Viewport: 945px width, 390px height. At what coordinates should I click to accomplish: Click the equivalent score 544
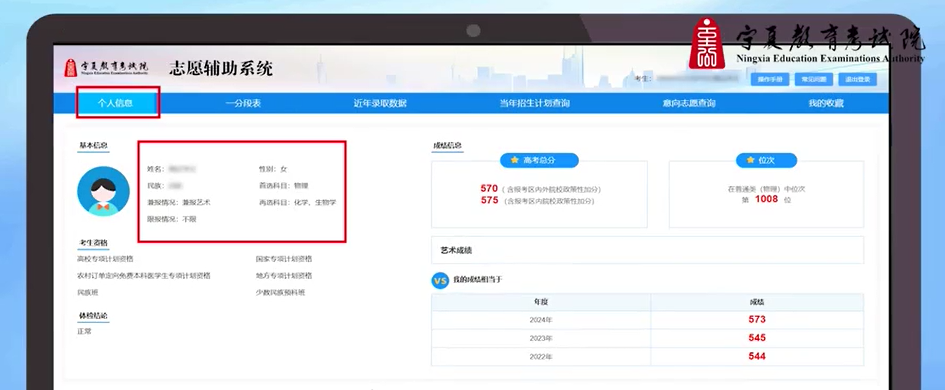[757, 356]
